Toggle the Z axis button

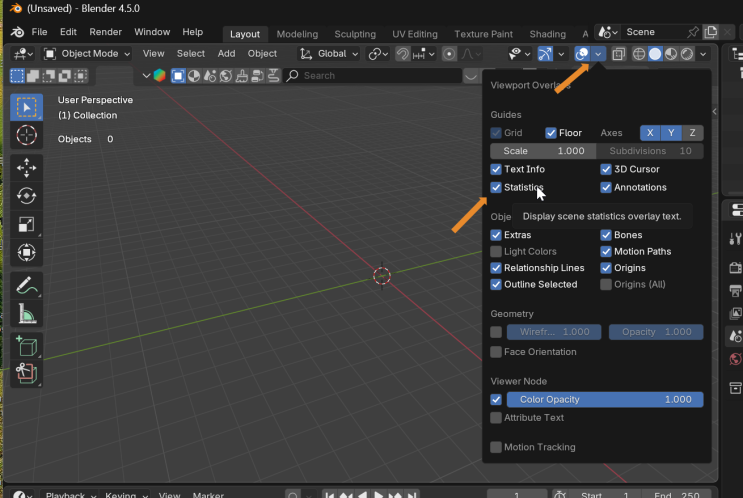coord(692,133)
